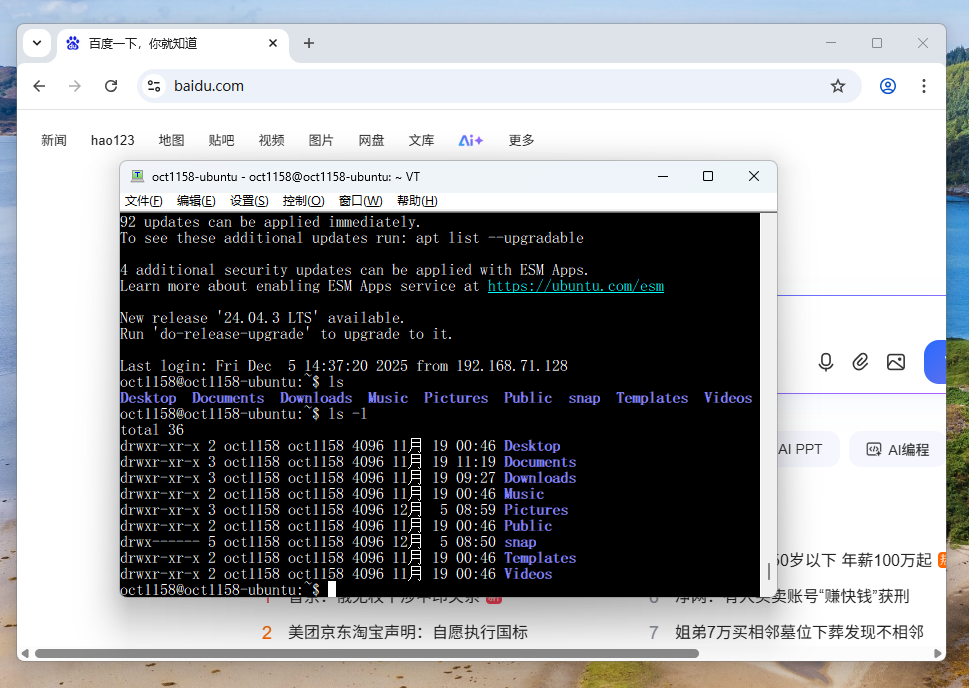969x688 pixels.
Task: Click the paperclip attachment icon
Action: click(860, 362)
